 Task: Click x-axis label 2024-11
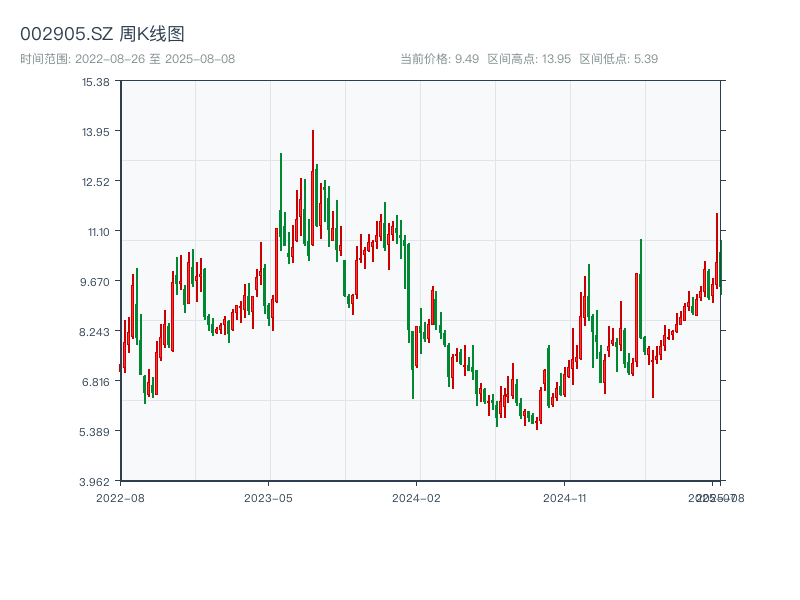(x=564, y=498)
